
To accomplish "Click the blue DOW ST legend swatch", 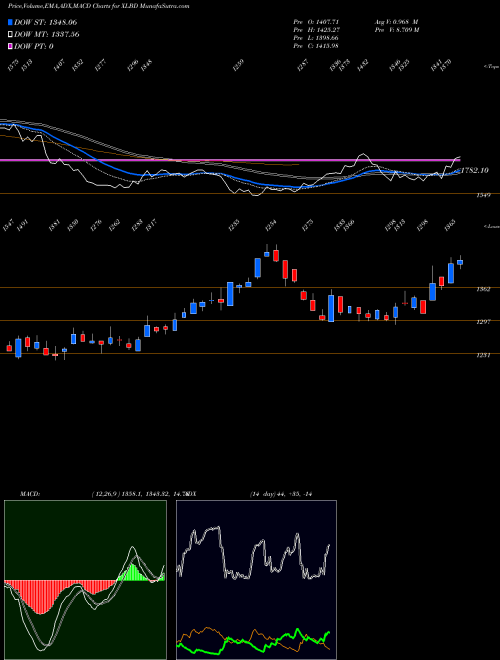I will (10, 22).
